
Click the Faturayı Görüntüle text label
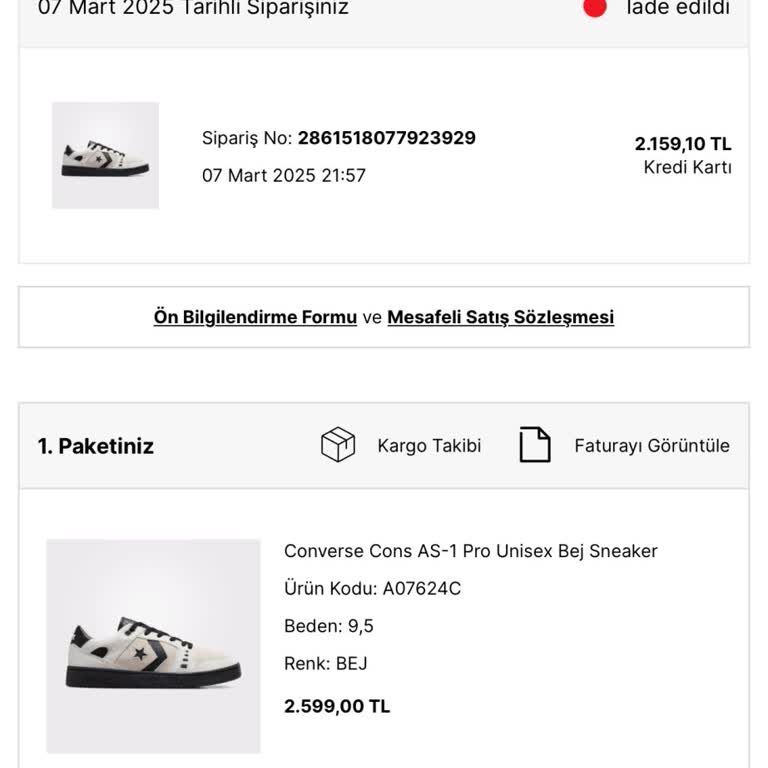(x=652, y=446)
